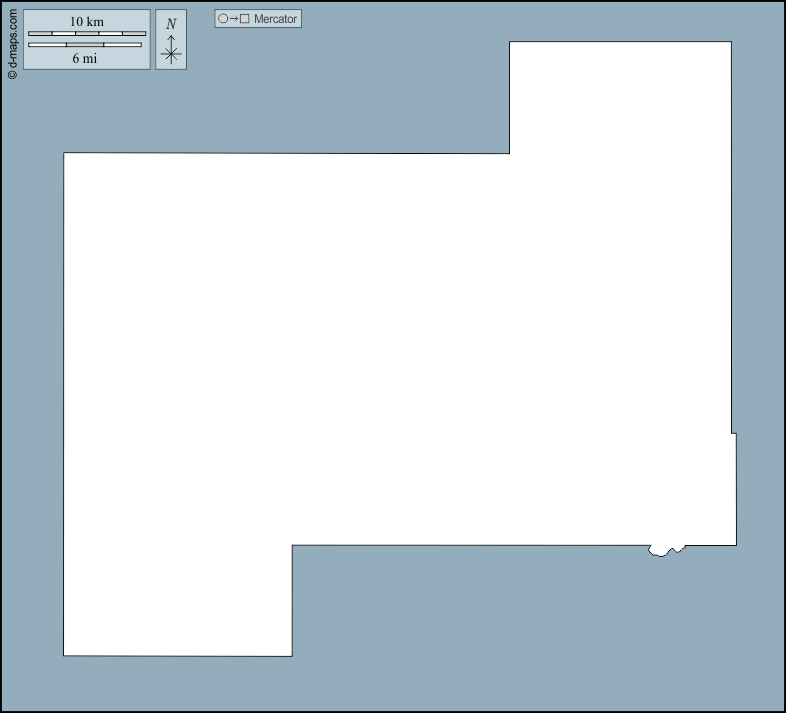Click the 10 km scale text
This screenshot has width=786, height=713.
[x=87, y=22]
